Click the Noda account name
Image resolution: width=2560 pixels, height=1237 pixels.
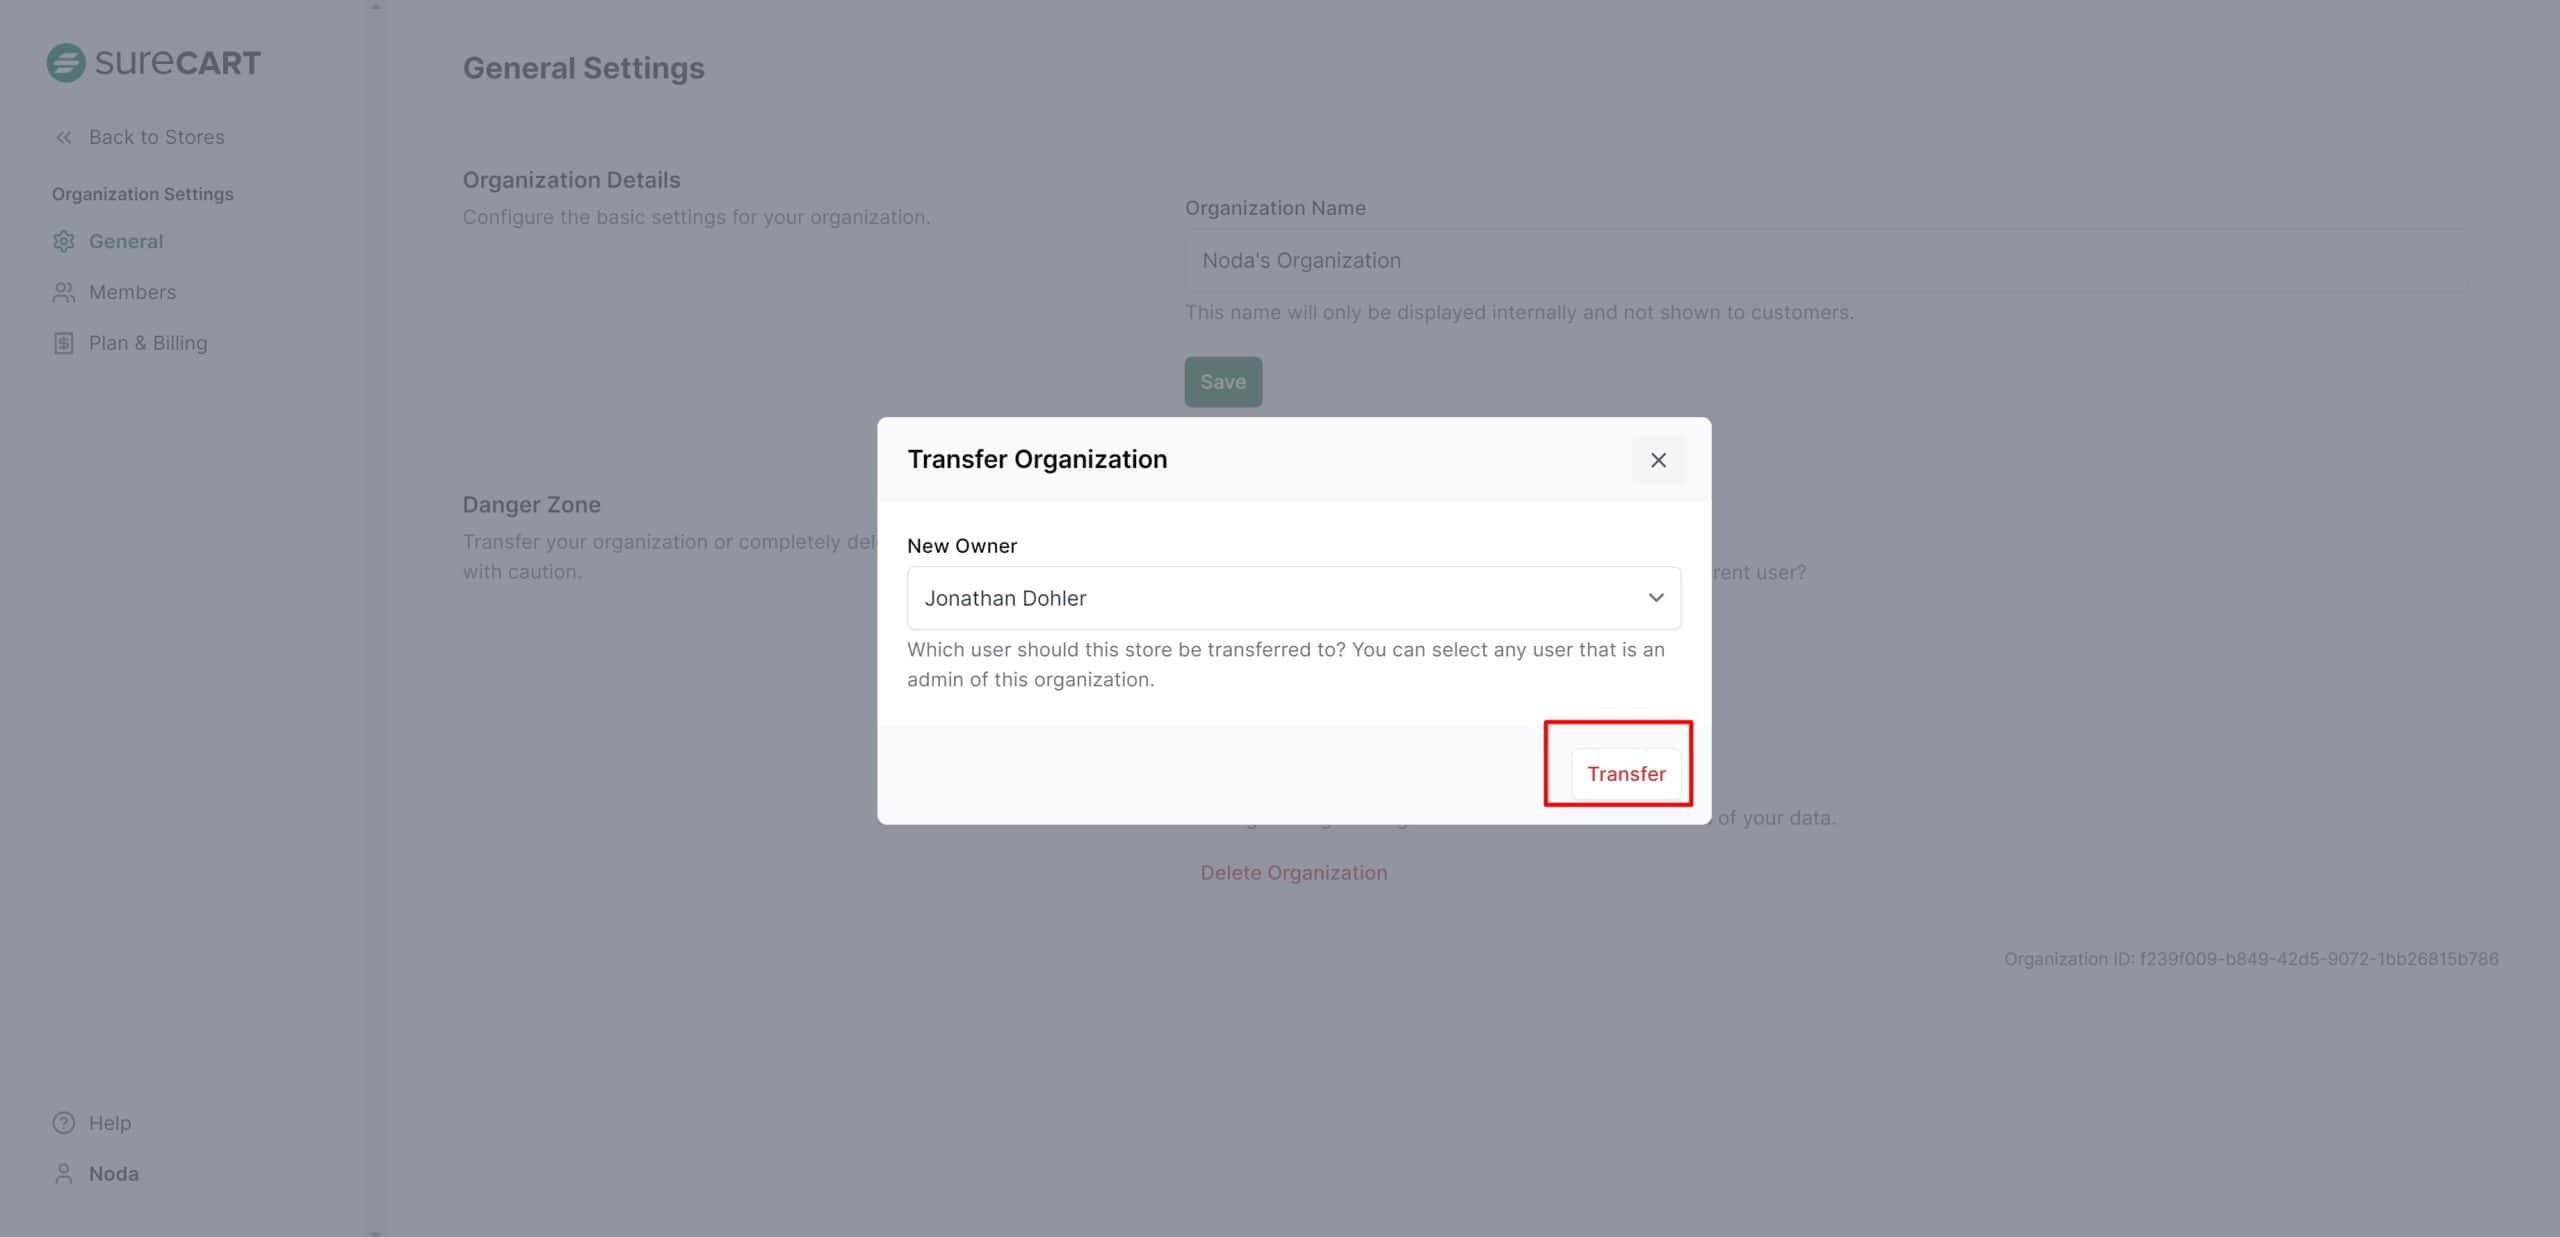tap(114, 1174)
